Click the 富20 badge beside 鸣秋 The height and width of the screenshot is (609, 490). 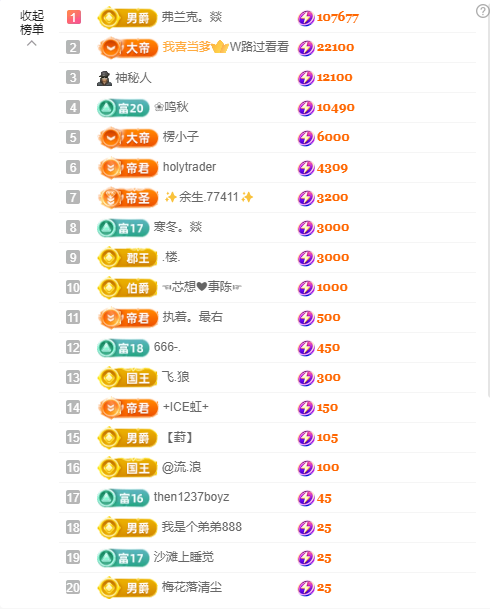123,108
